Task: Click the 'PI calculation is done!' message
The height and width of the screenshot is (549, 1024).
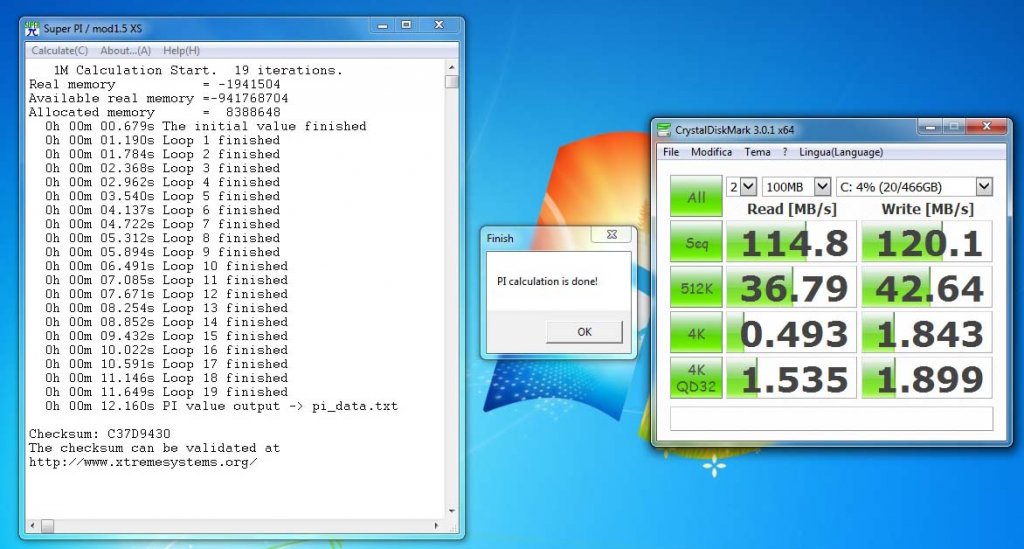Action: (x=547, y=281)
